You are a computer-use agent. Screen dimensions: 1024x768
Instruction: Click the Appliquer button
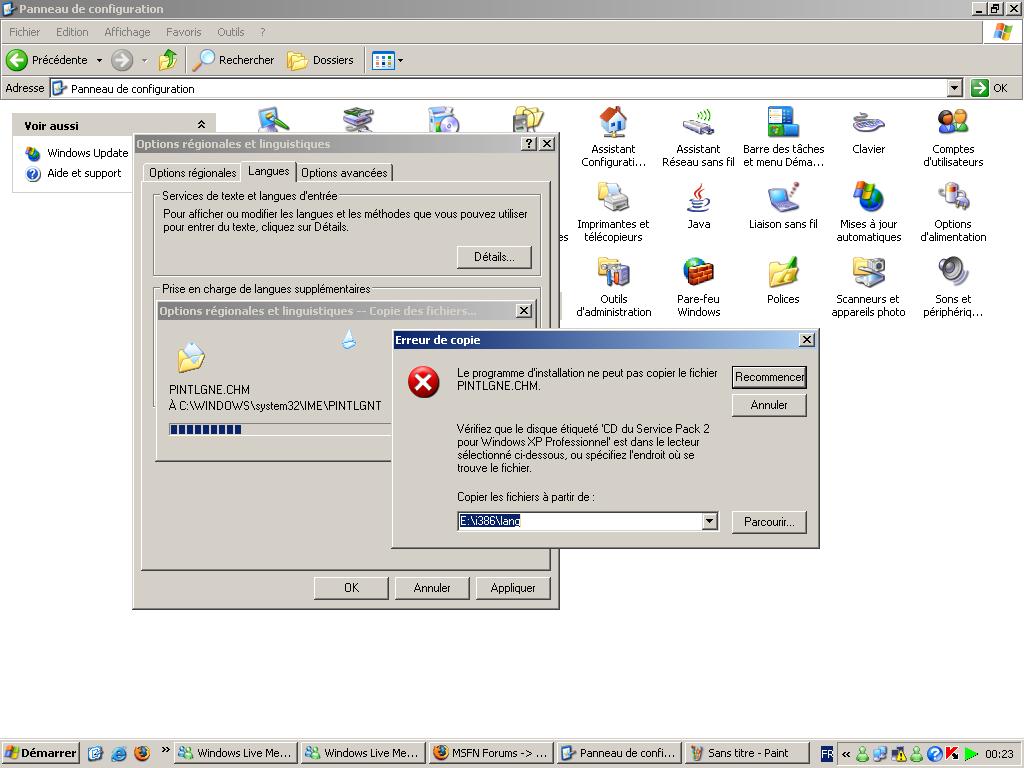click(x=513, y=588)
